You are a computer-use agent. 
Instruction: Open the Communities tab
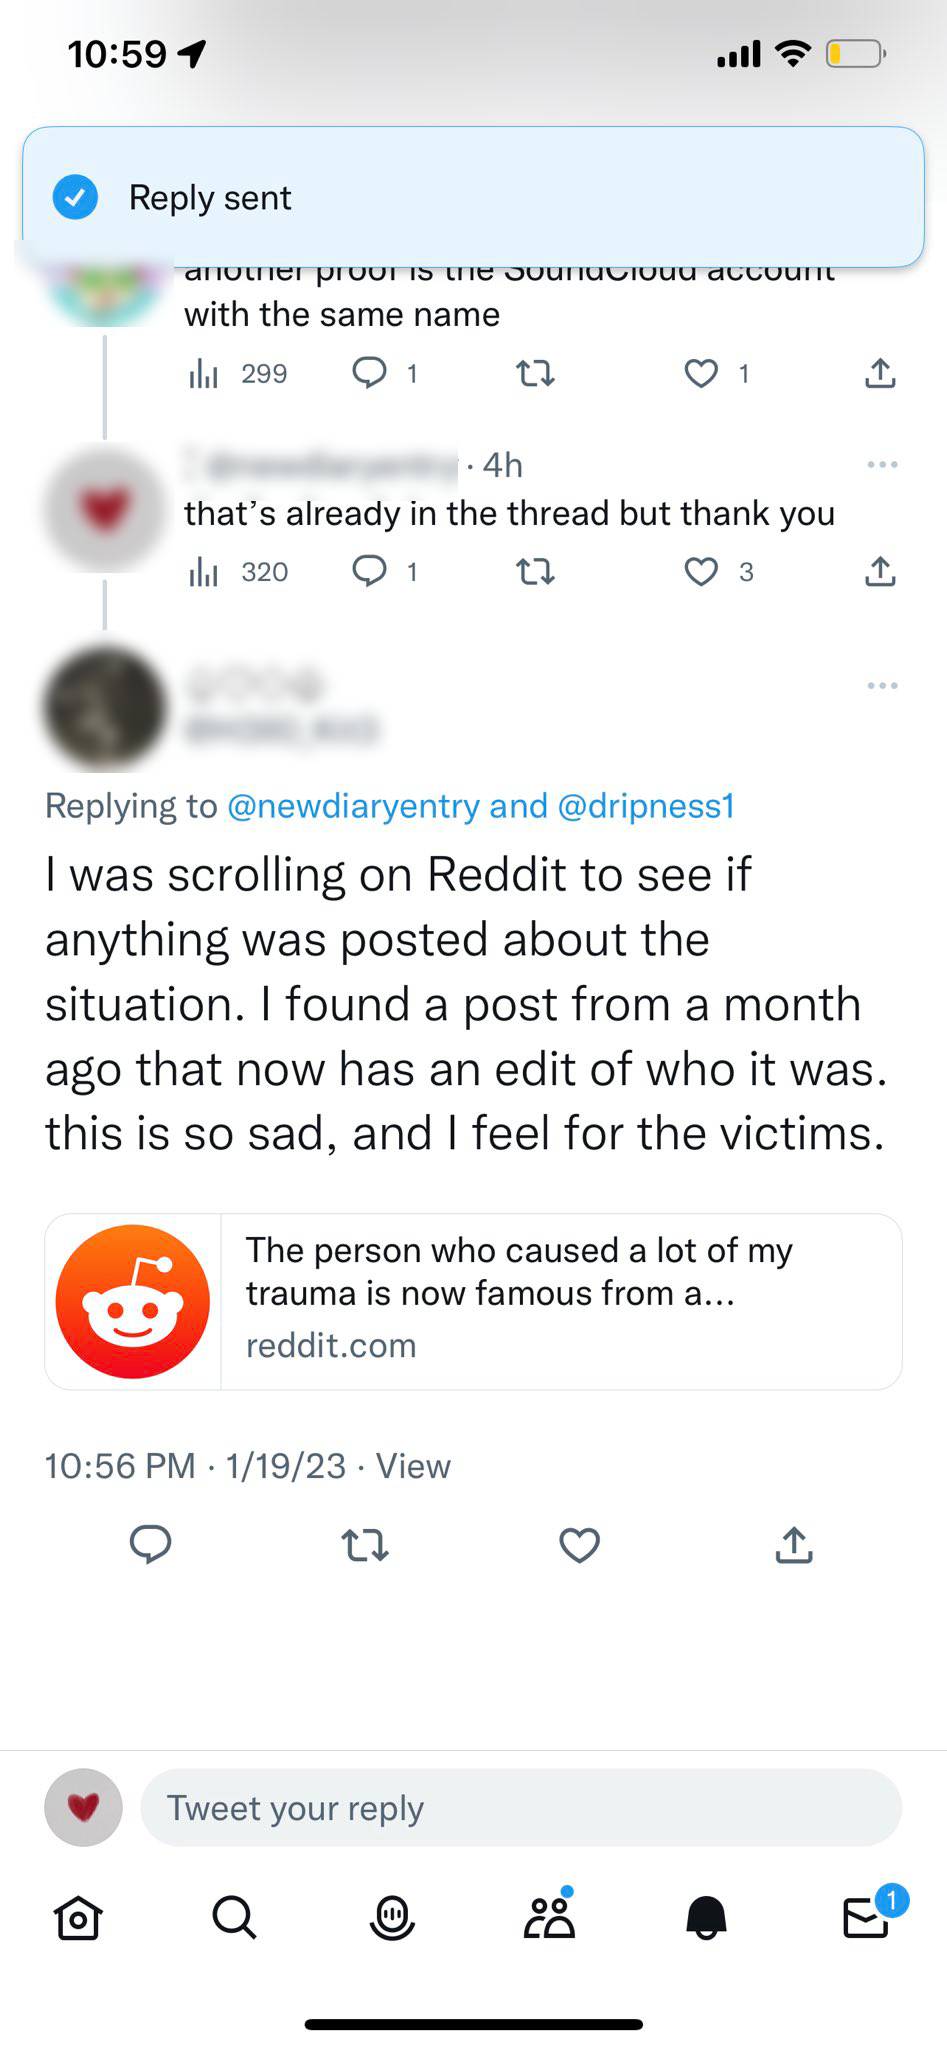click(549, 1917)
